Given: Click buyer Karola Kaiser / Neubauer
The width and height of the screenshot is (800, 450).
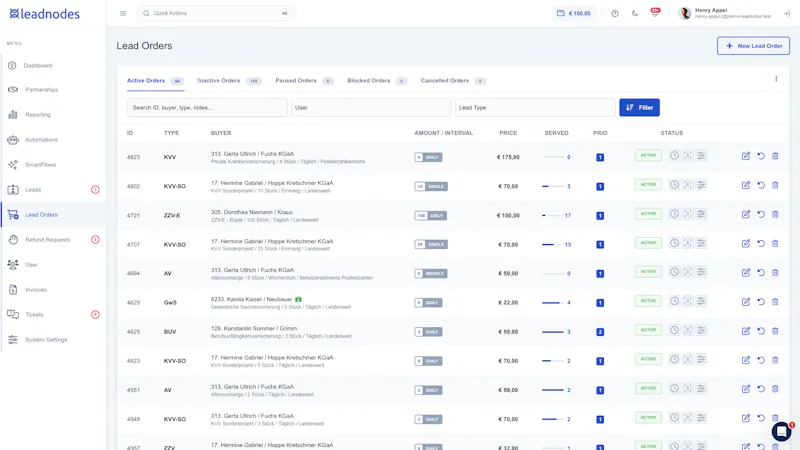Looking at the screenshot, I should pyautogui.click(x=252, y=299).
